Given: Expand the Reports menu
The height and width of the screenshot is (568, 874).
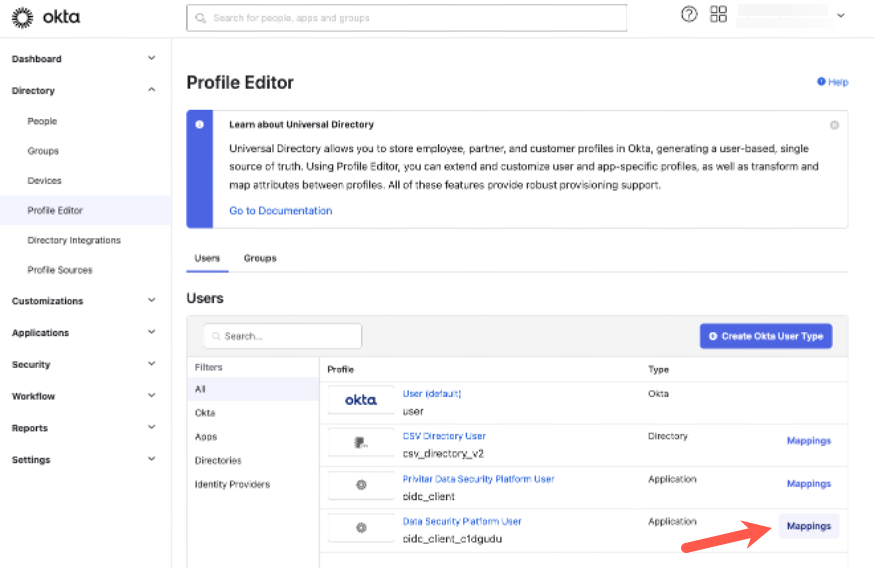Looking at the screenshot, I should (x=151, y=427).
